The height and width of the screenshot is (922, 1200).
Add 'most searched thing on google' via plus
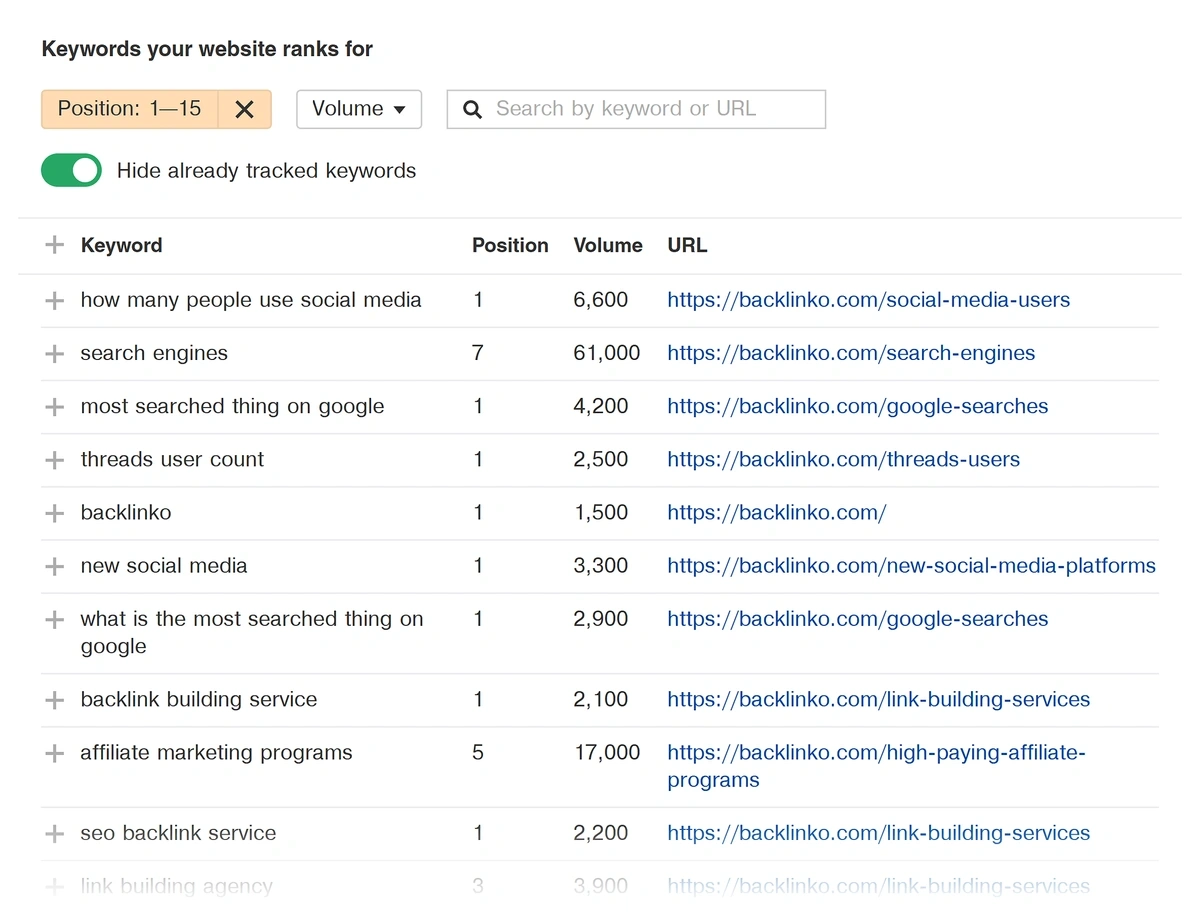click(x=55, y=406)
